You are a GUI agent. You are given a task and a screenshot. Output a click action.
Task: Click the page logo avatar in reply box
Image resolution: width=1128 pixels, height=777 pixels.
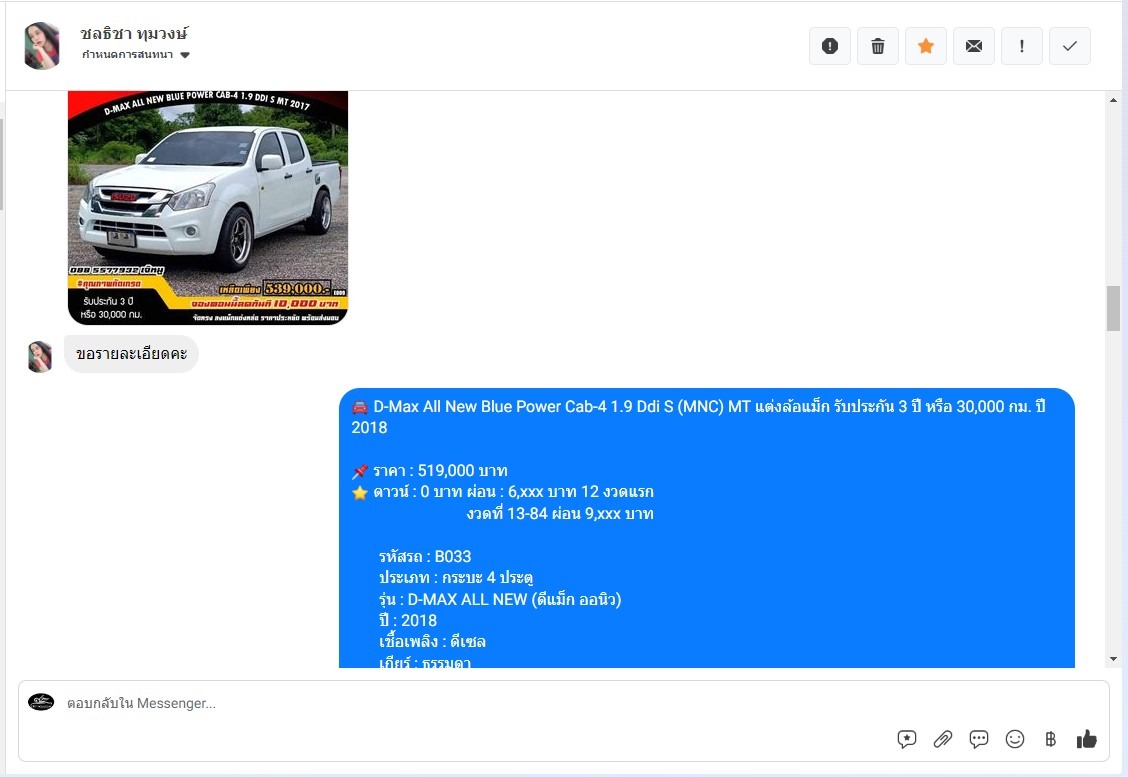point(41,702)
